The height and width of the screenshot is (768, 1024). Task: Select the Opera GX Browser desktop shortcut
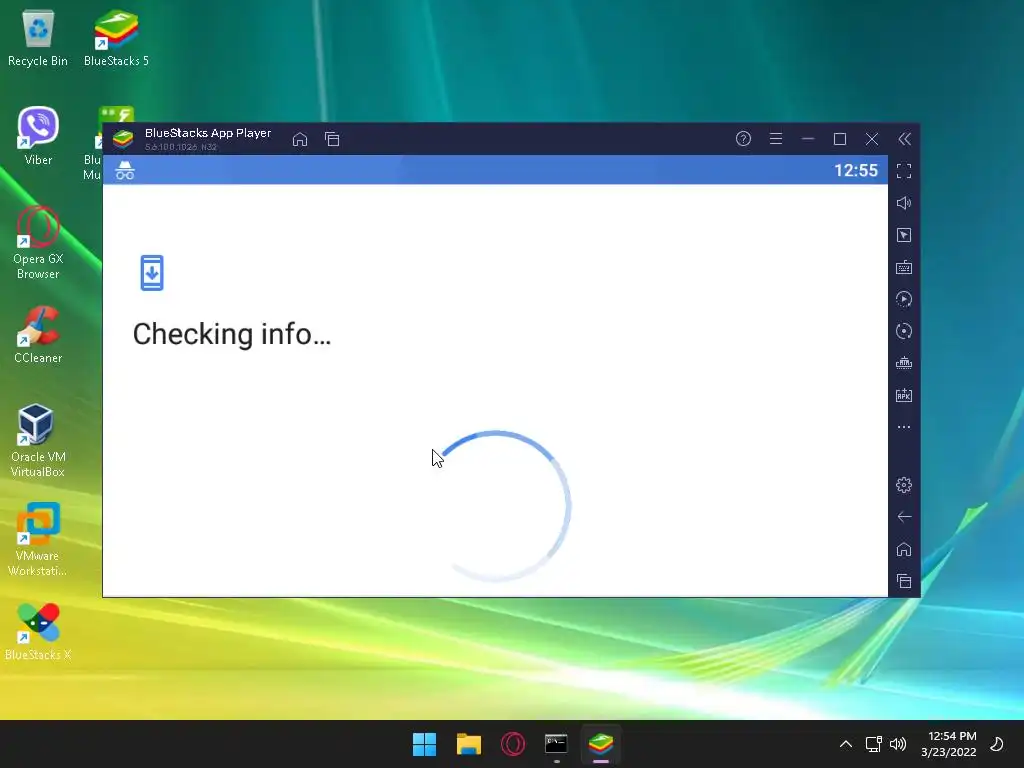38,243
